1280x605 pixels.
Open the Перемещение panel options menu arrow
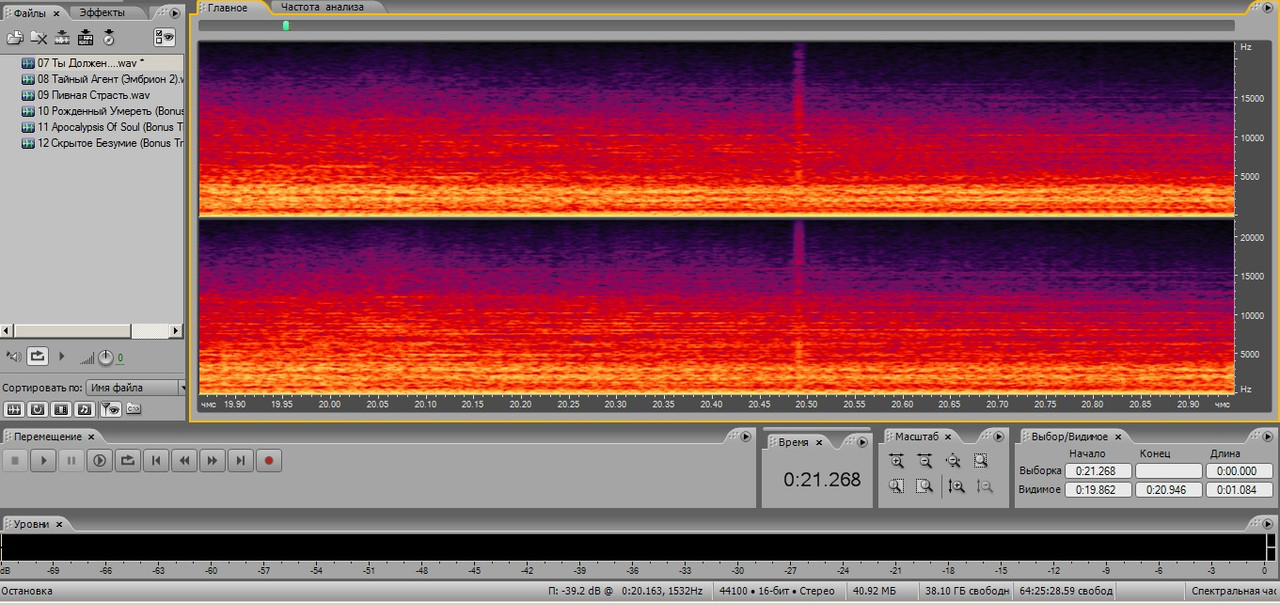(745, 437)
